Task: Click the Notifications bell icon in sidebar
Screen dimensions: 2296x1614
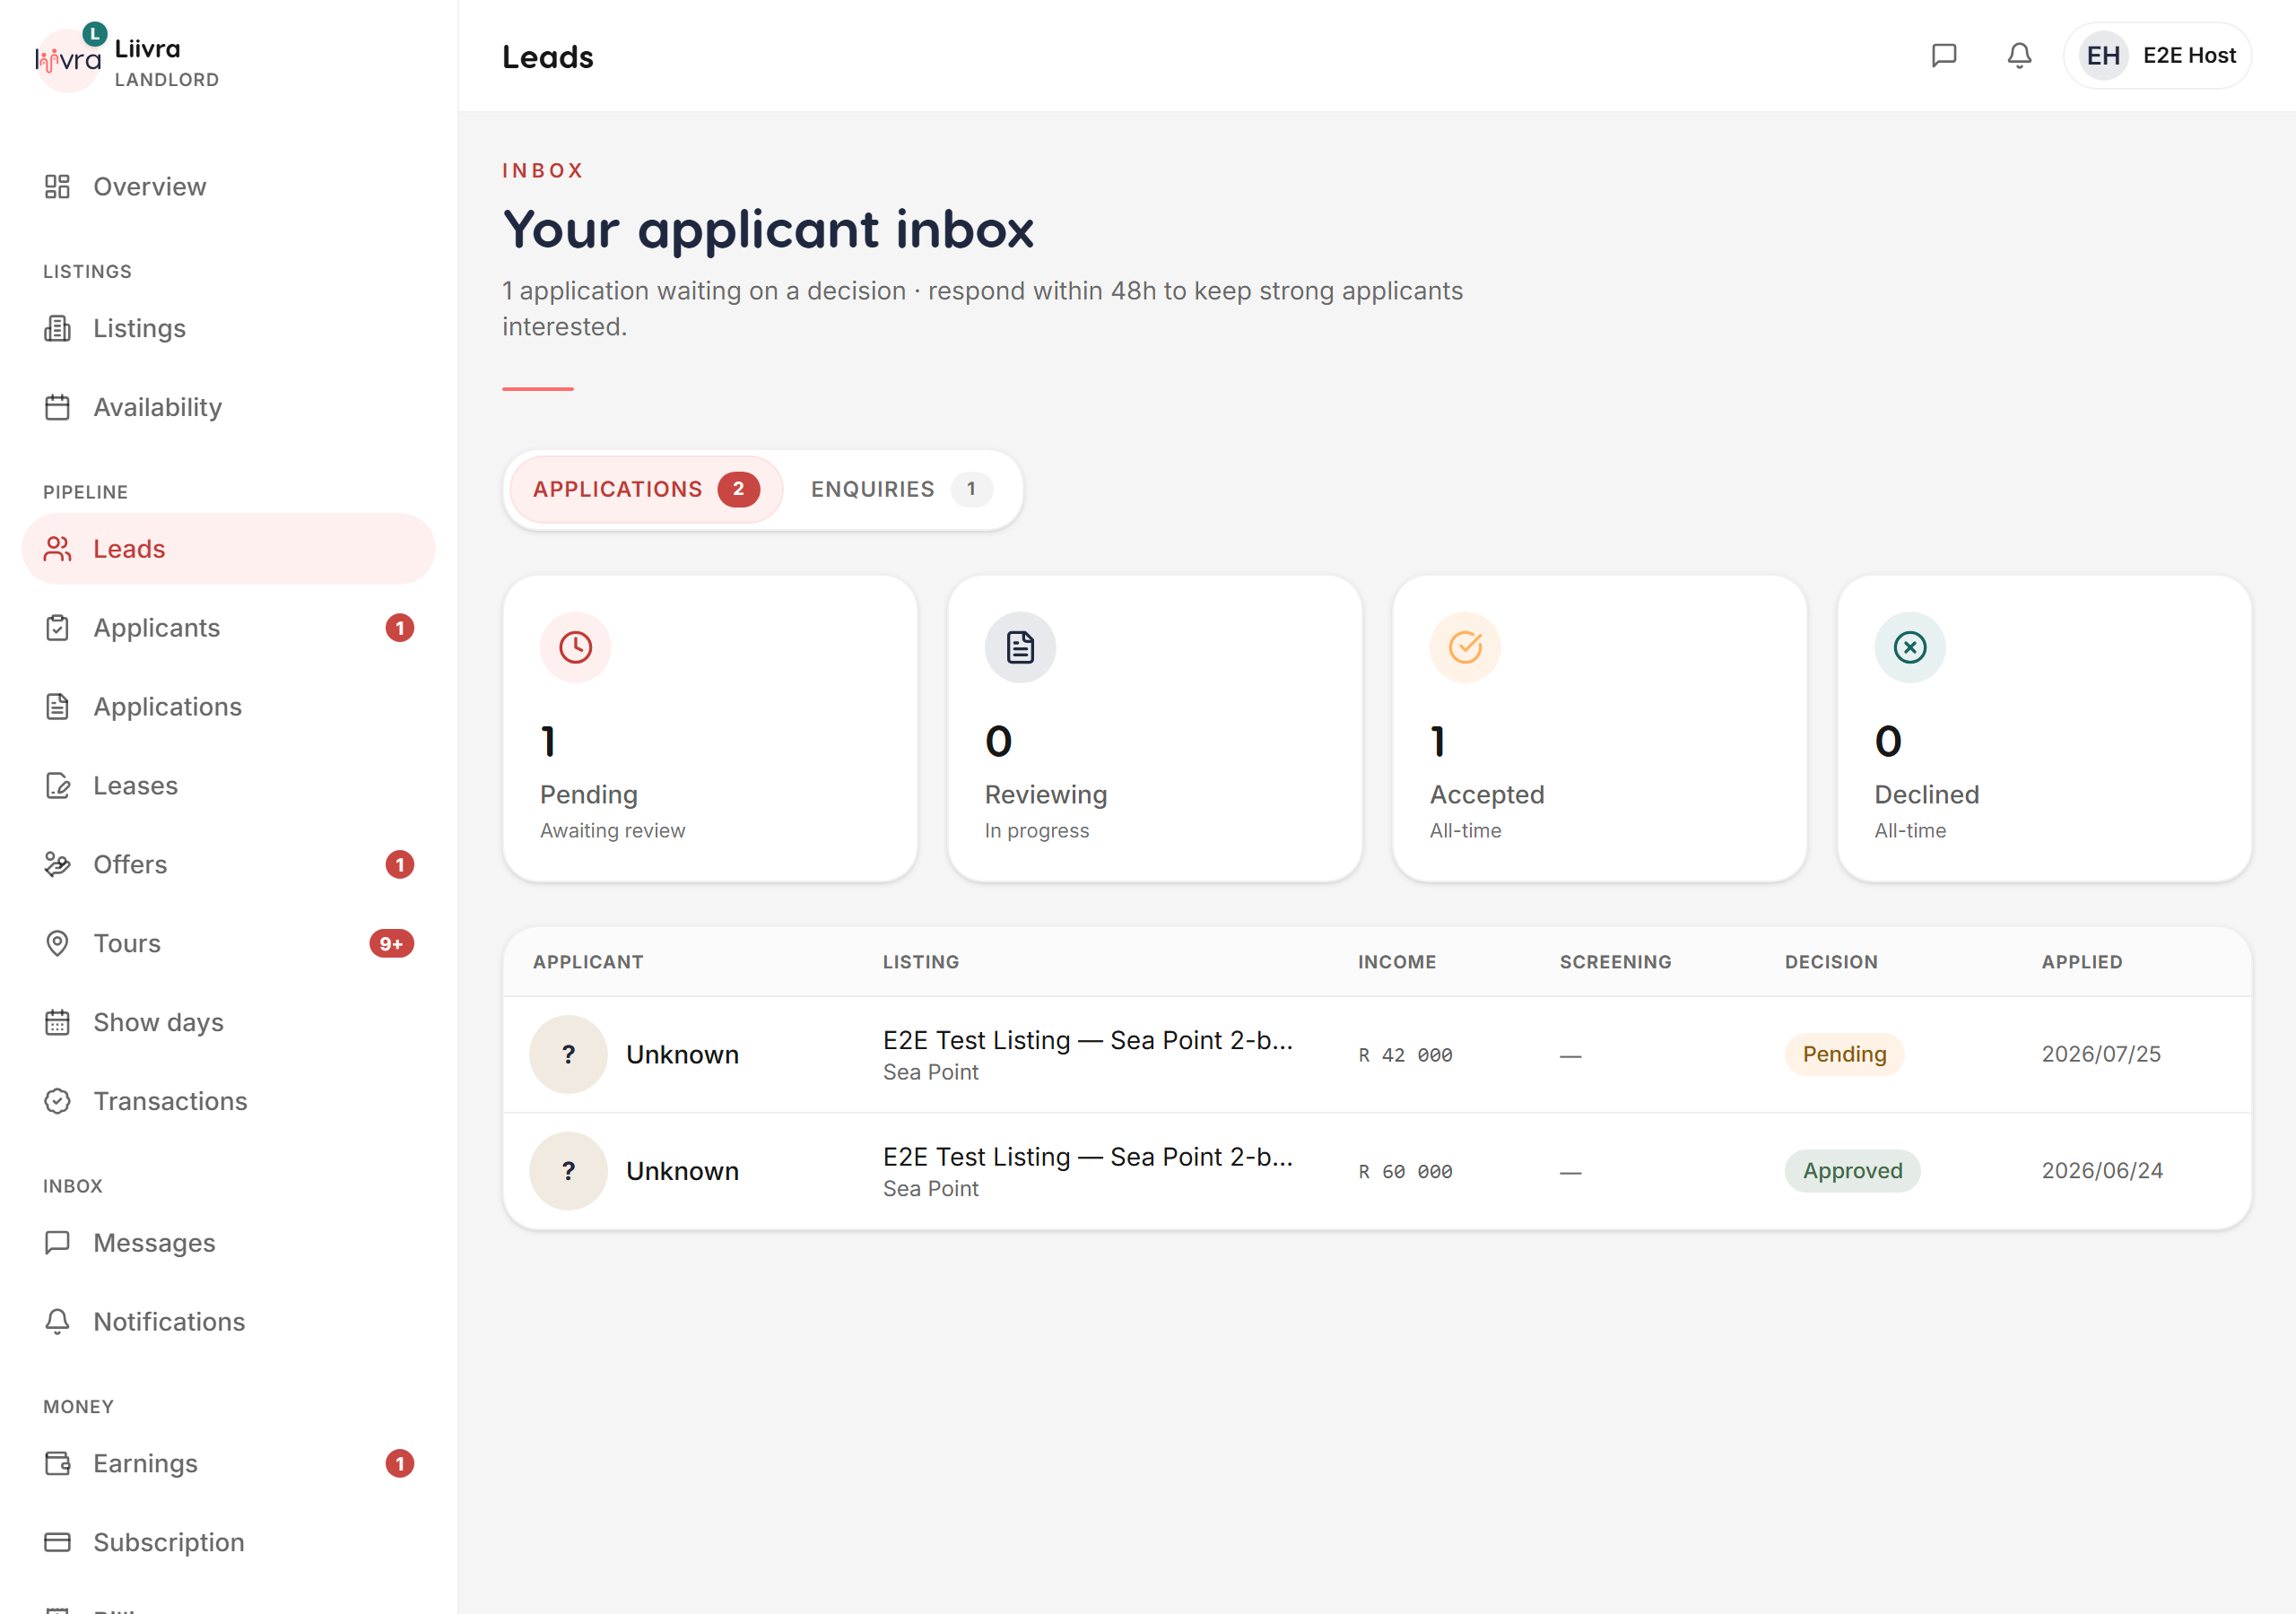Action: (57, 1322)
